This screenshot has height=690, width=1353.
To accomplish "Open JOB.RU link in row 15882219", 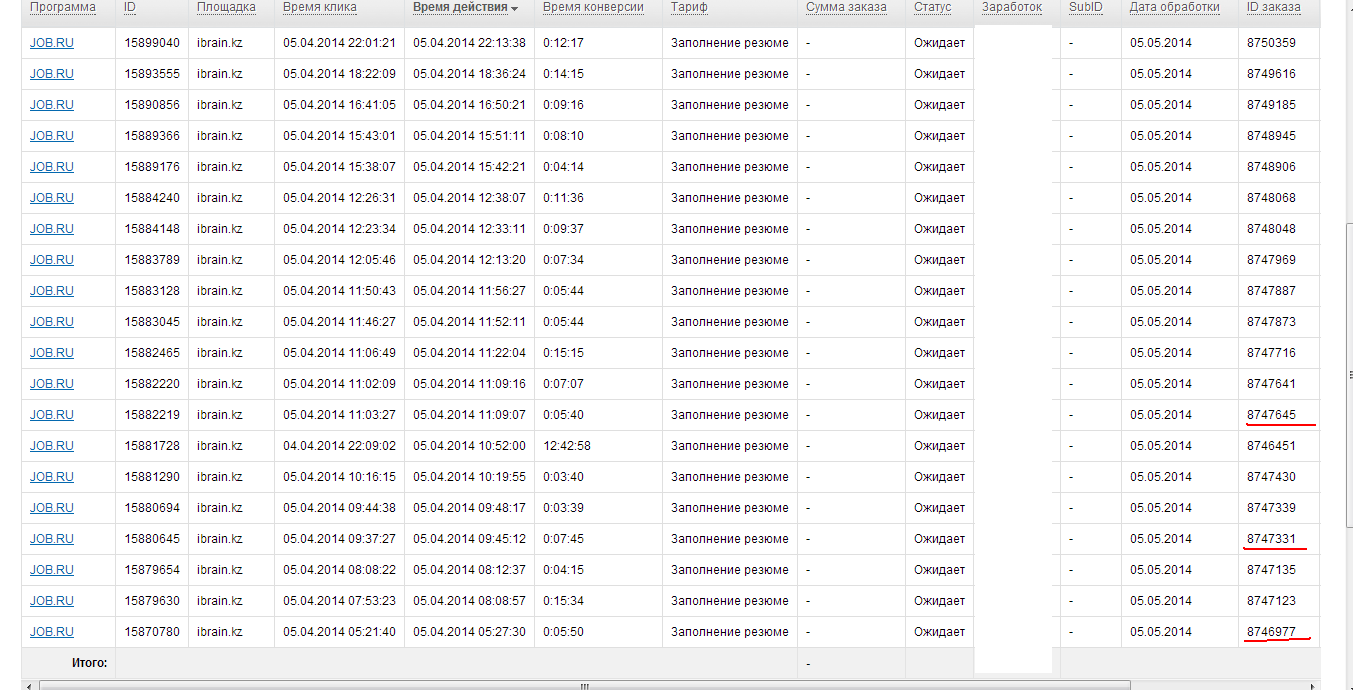I will (52, 415).
